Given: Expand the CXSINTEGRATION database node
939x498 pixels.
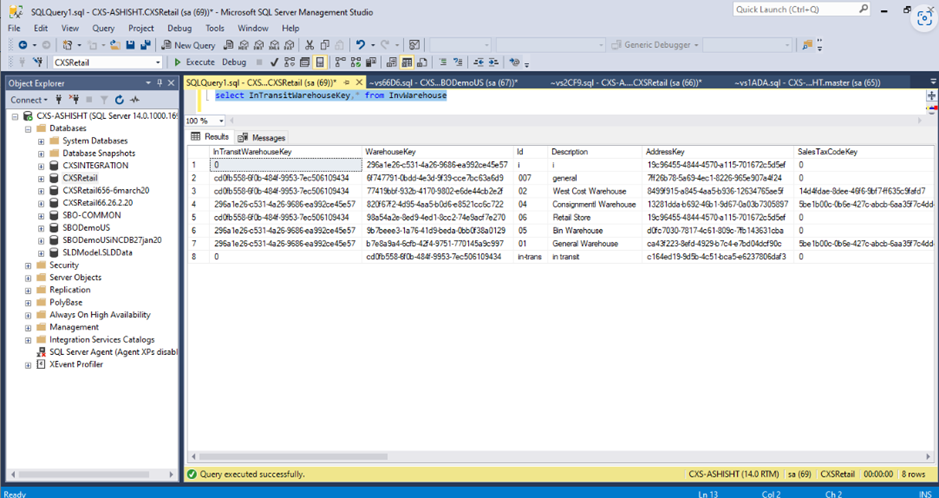Looking at the screenshot, I should [x=41, y=166].
